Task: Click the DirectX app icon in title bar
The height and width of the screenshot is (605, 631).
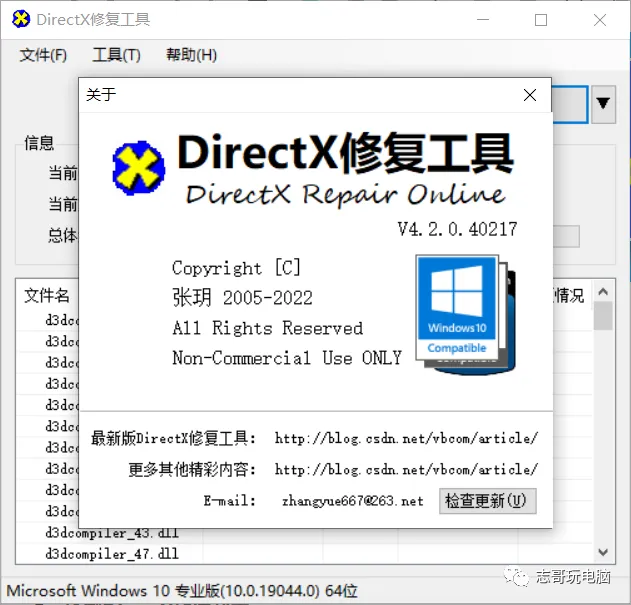Action: (20, 20)
